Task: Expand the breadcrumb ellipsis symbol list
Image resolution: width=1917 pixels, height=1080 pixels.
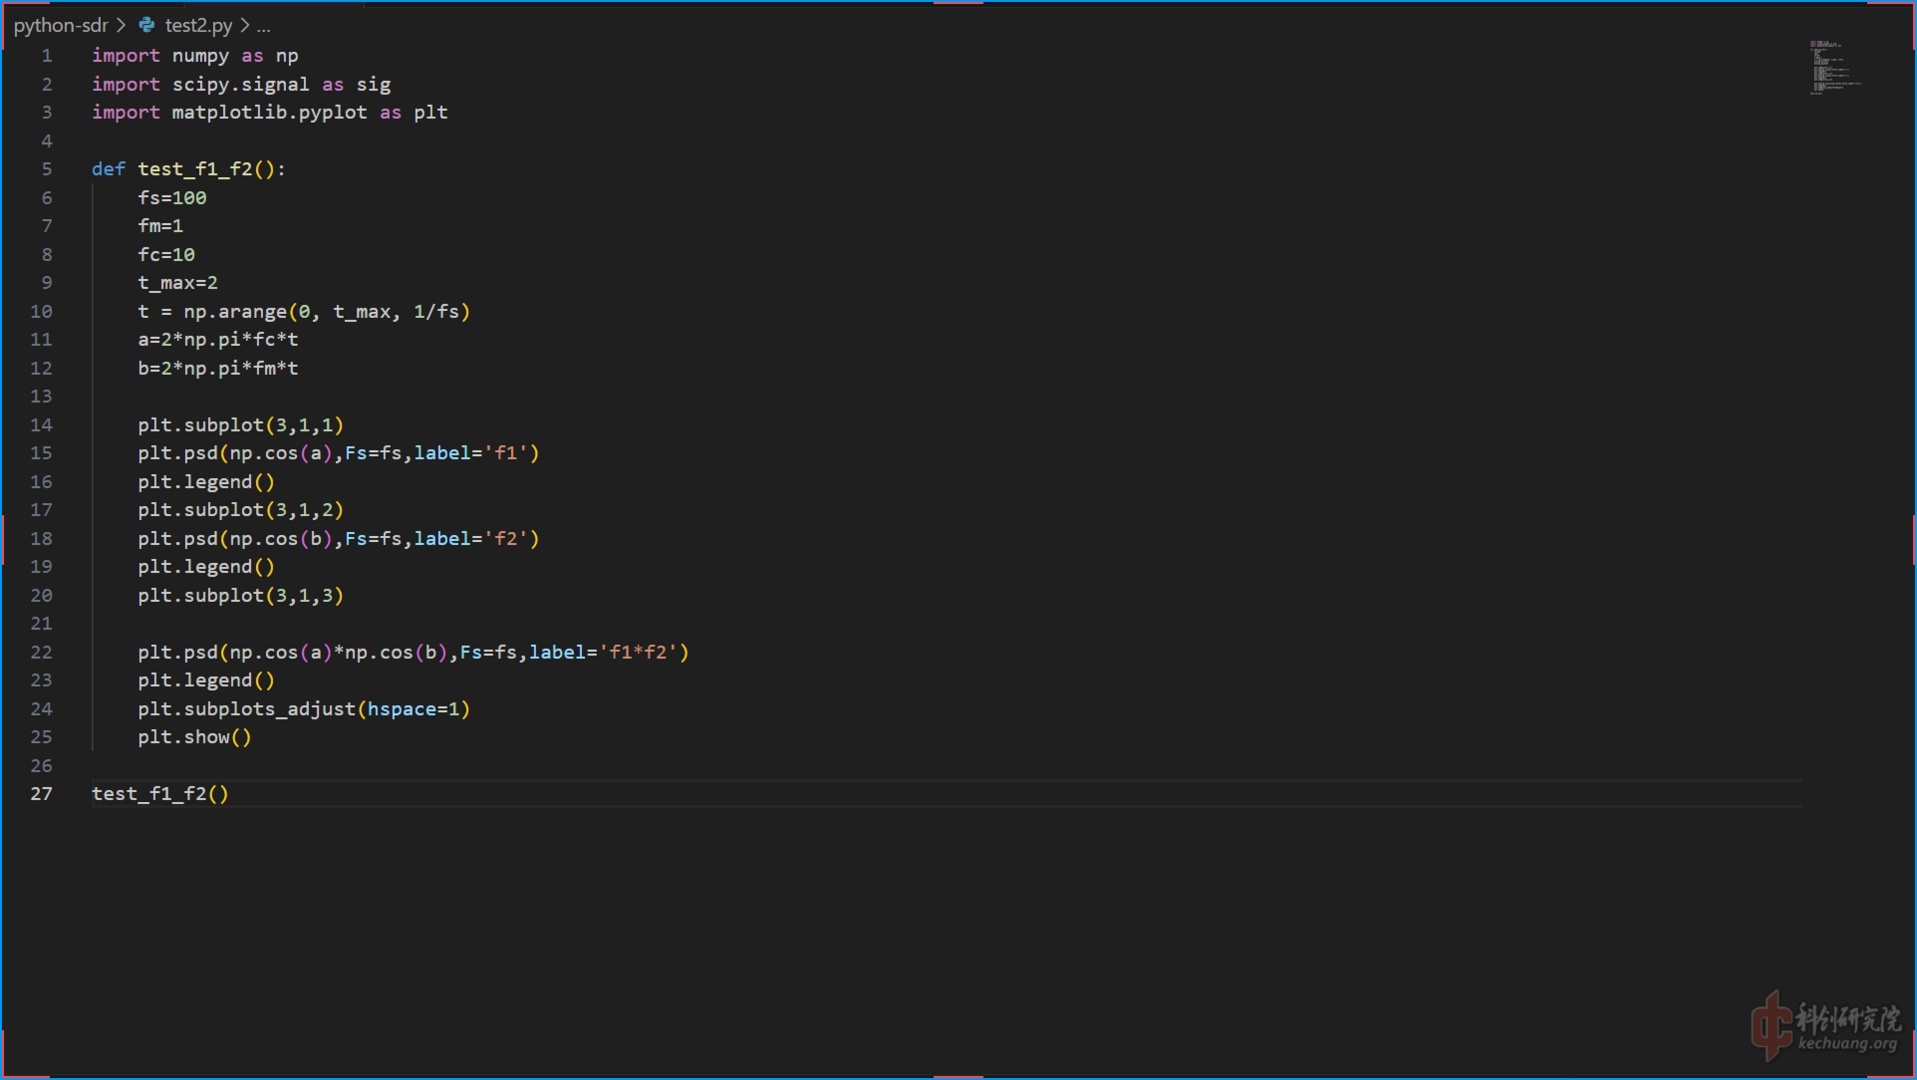Action: coord(264,25)
